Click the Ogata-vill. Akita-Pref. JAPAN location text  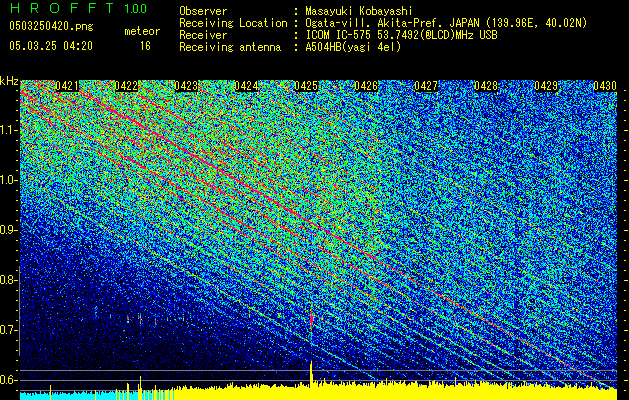(446, 23)
